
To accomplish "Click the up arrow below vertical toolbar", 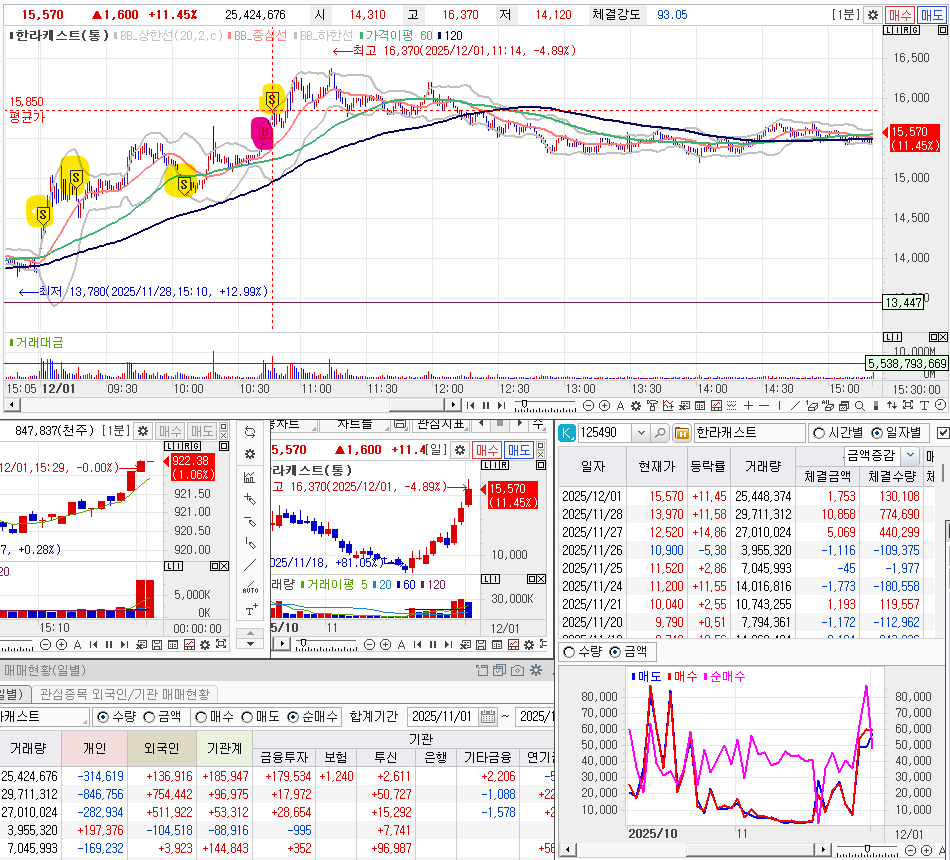I will [250, 633].
